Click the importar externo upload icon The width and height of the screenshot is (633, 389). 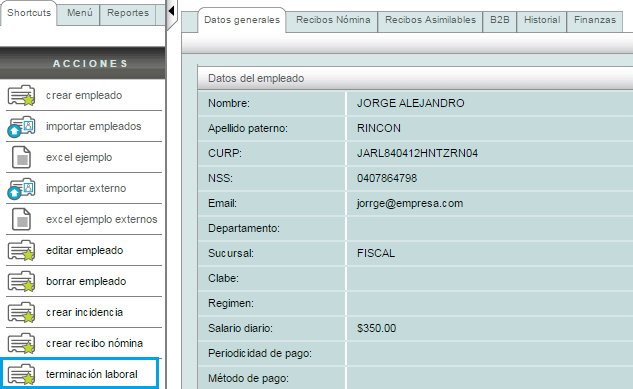pos(21,188)
